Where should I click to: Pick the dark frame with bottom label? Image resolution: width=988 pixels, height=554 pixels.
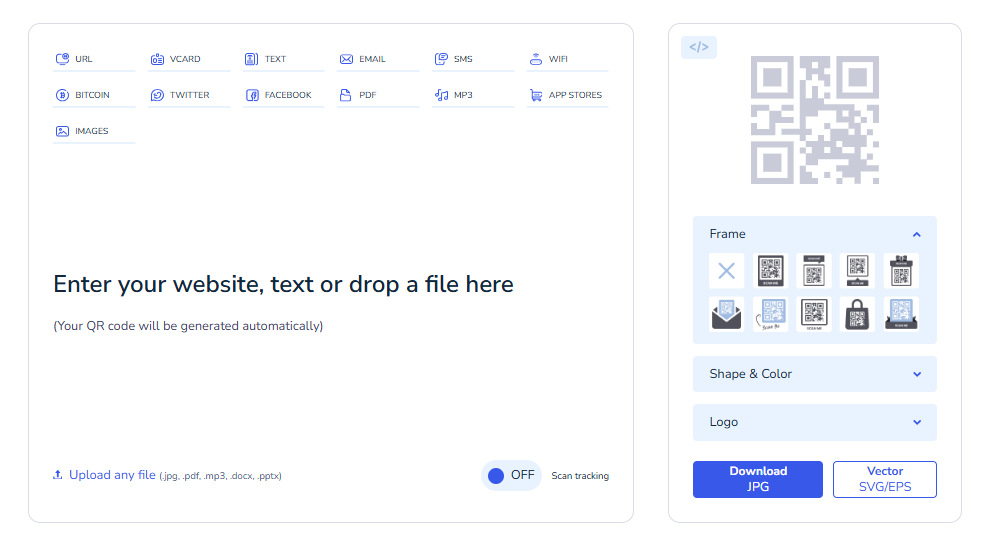tap(770, 270)
